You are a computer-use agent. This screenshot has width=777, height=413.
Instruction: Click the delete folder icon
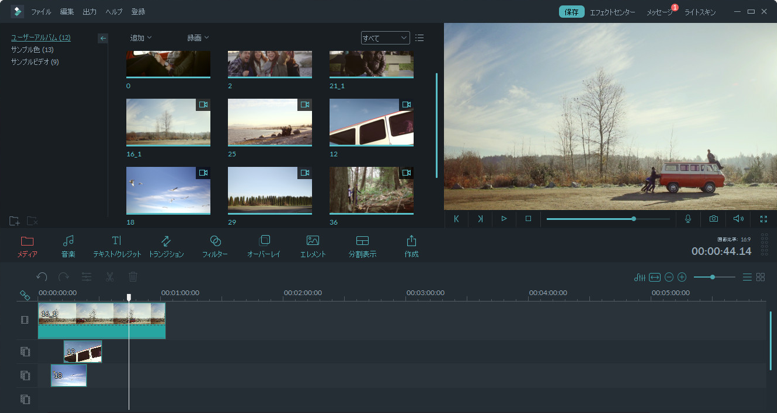[32, 221]
